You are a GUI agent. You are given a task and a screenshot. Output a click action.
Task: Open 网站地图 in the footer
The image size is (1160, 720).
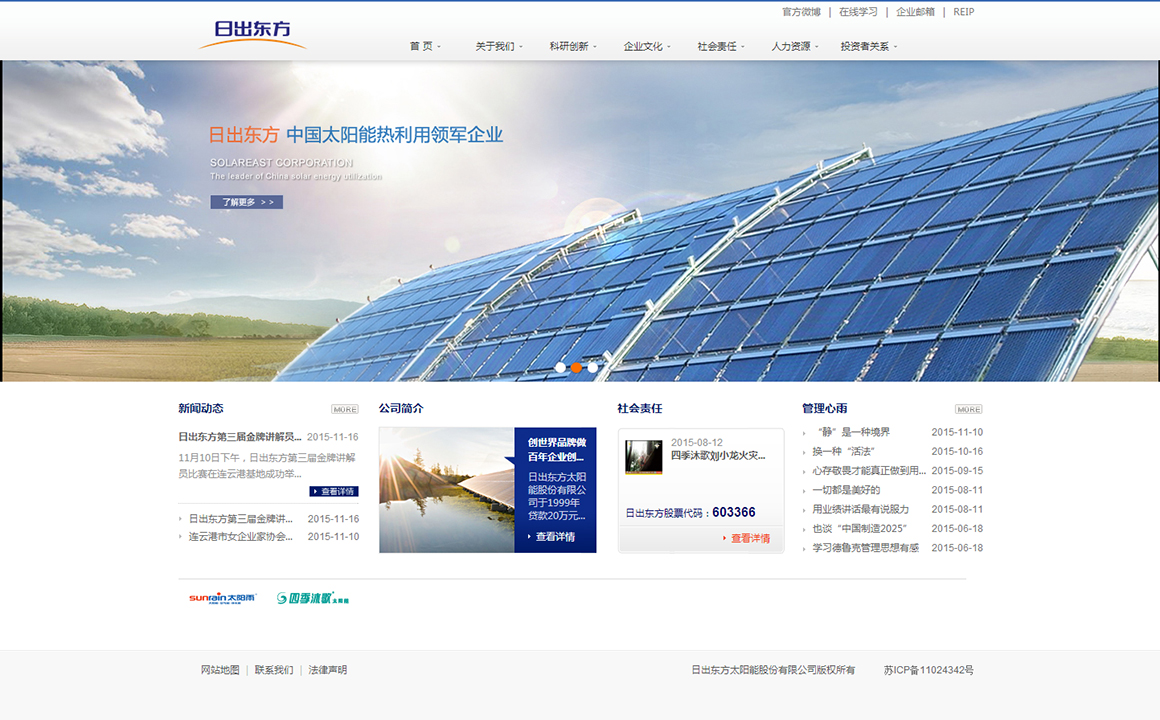[x=220, y=670]
